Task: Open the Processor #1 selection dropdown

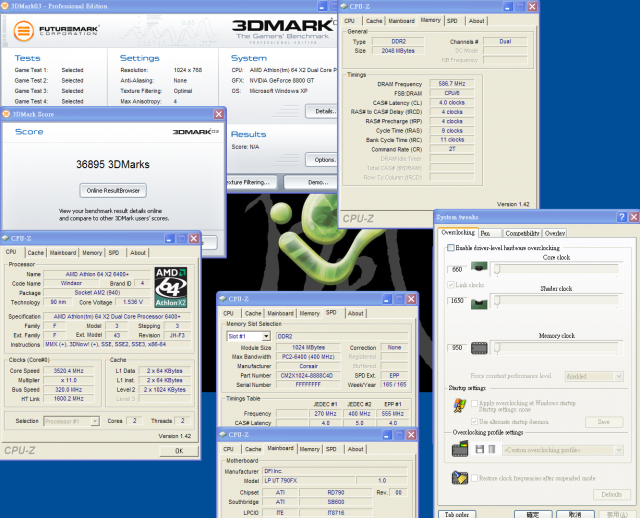Action: tap(95, 421)
